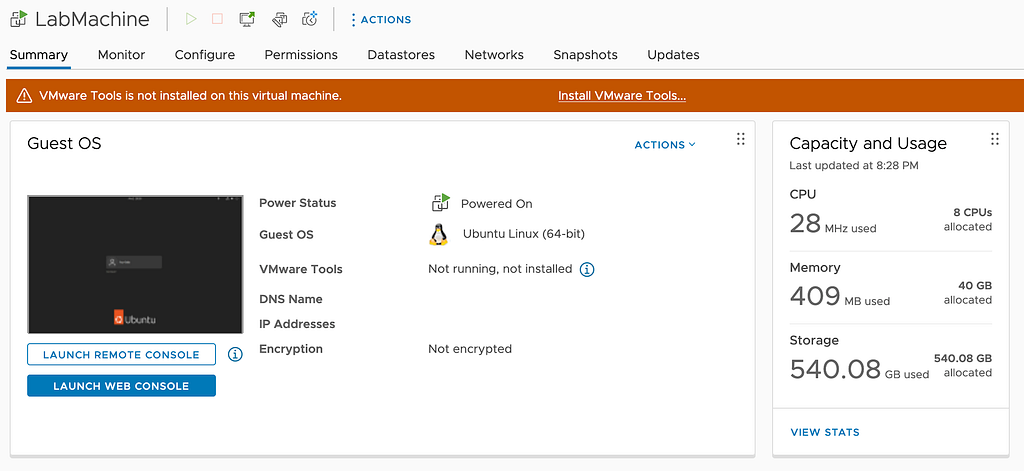Open the Snapshots tab
Viewport: 1024px width, 471px height.
coord(585,55)
